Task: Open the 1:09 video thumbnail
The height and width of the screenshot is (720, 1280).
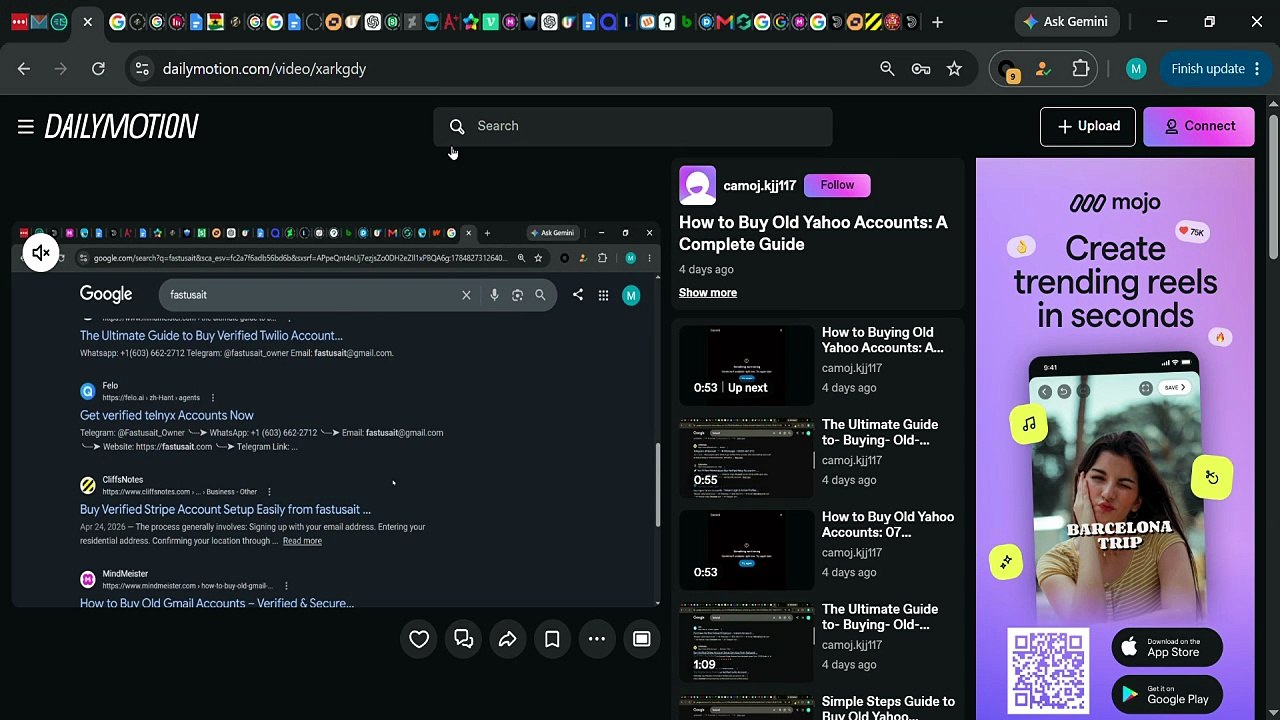Action: tap(746, 641)
